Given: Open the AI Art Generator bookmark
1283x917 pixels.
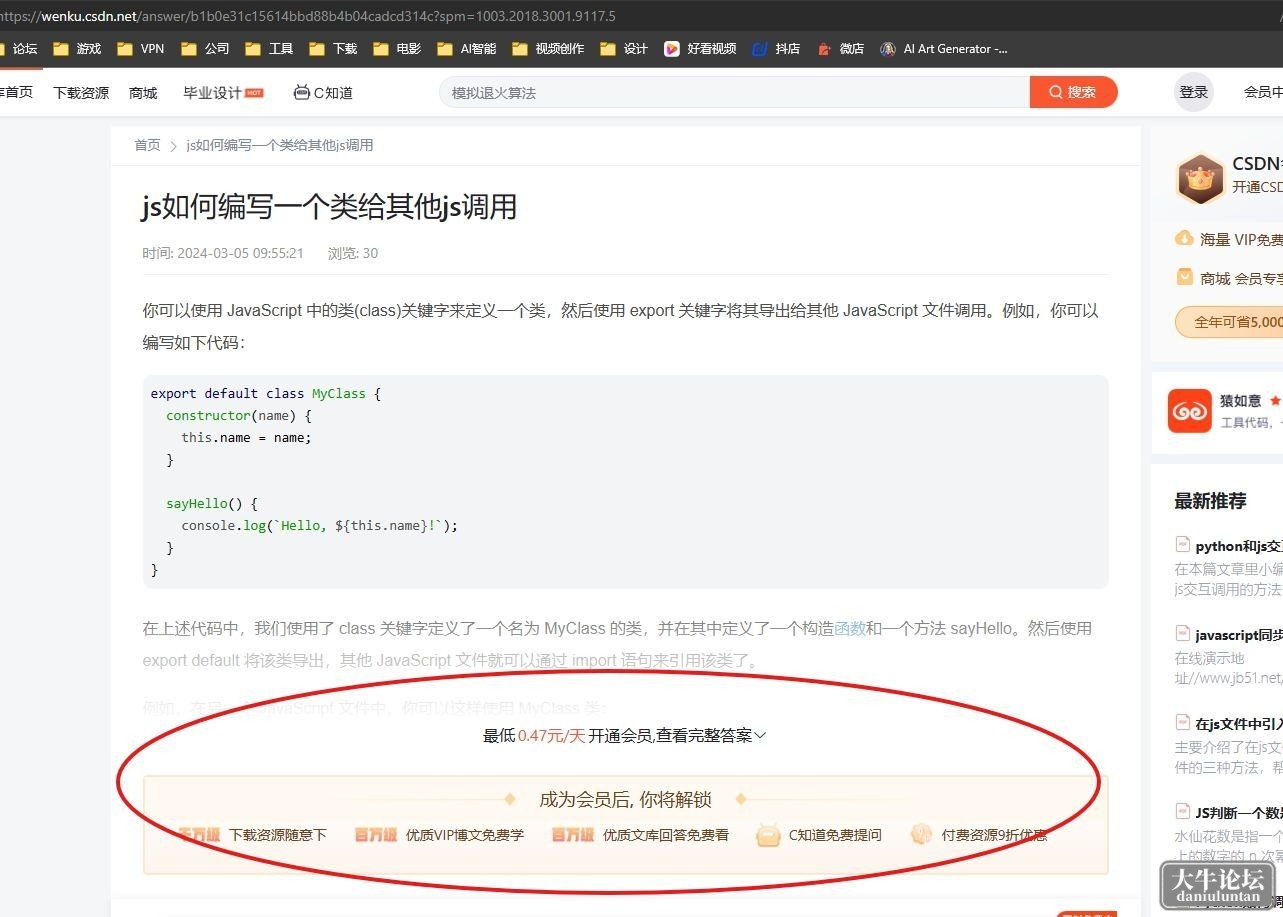Looking at the screenshot, I should (944, 48).
